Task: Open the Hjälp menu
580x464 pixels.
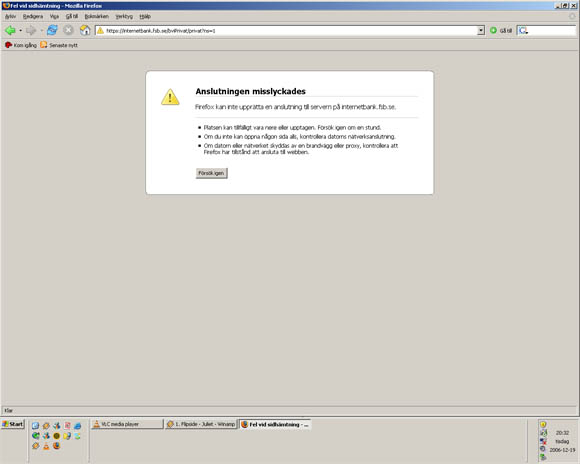Action: (145, 16)
